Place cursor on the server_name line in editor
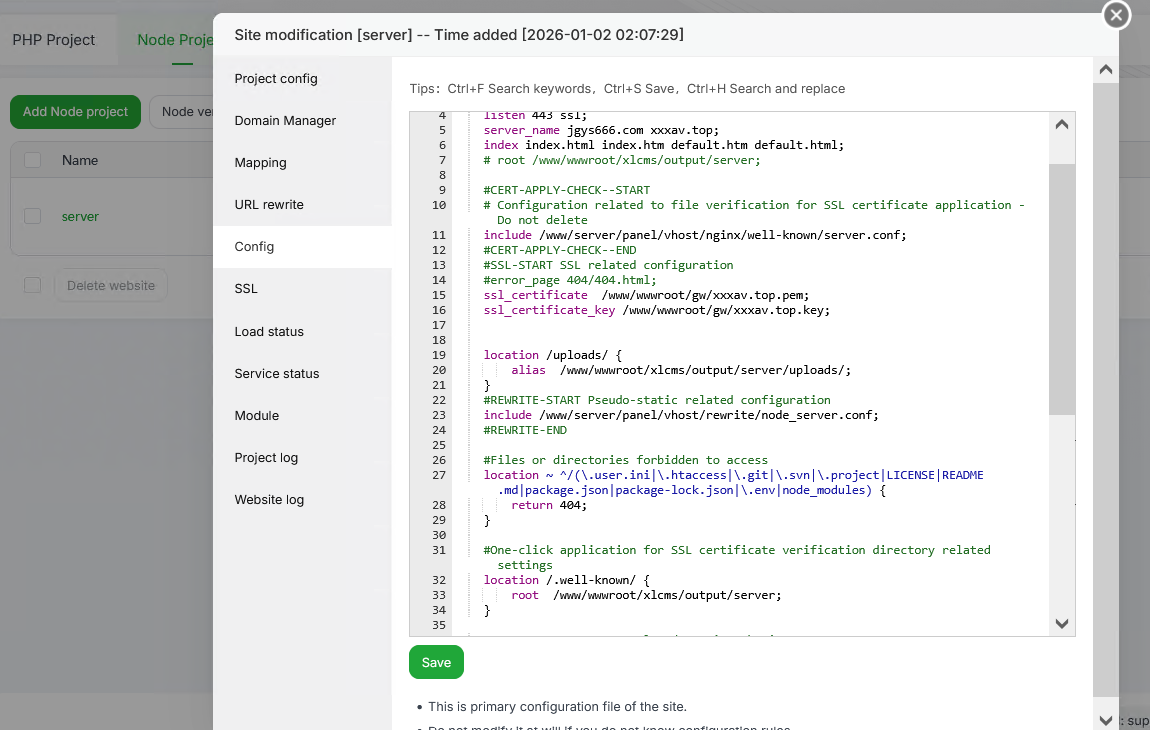 tap(600, 130)
